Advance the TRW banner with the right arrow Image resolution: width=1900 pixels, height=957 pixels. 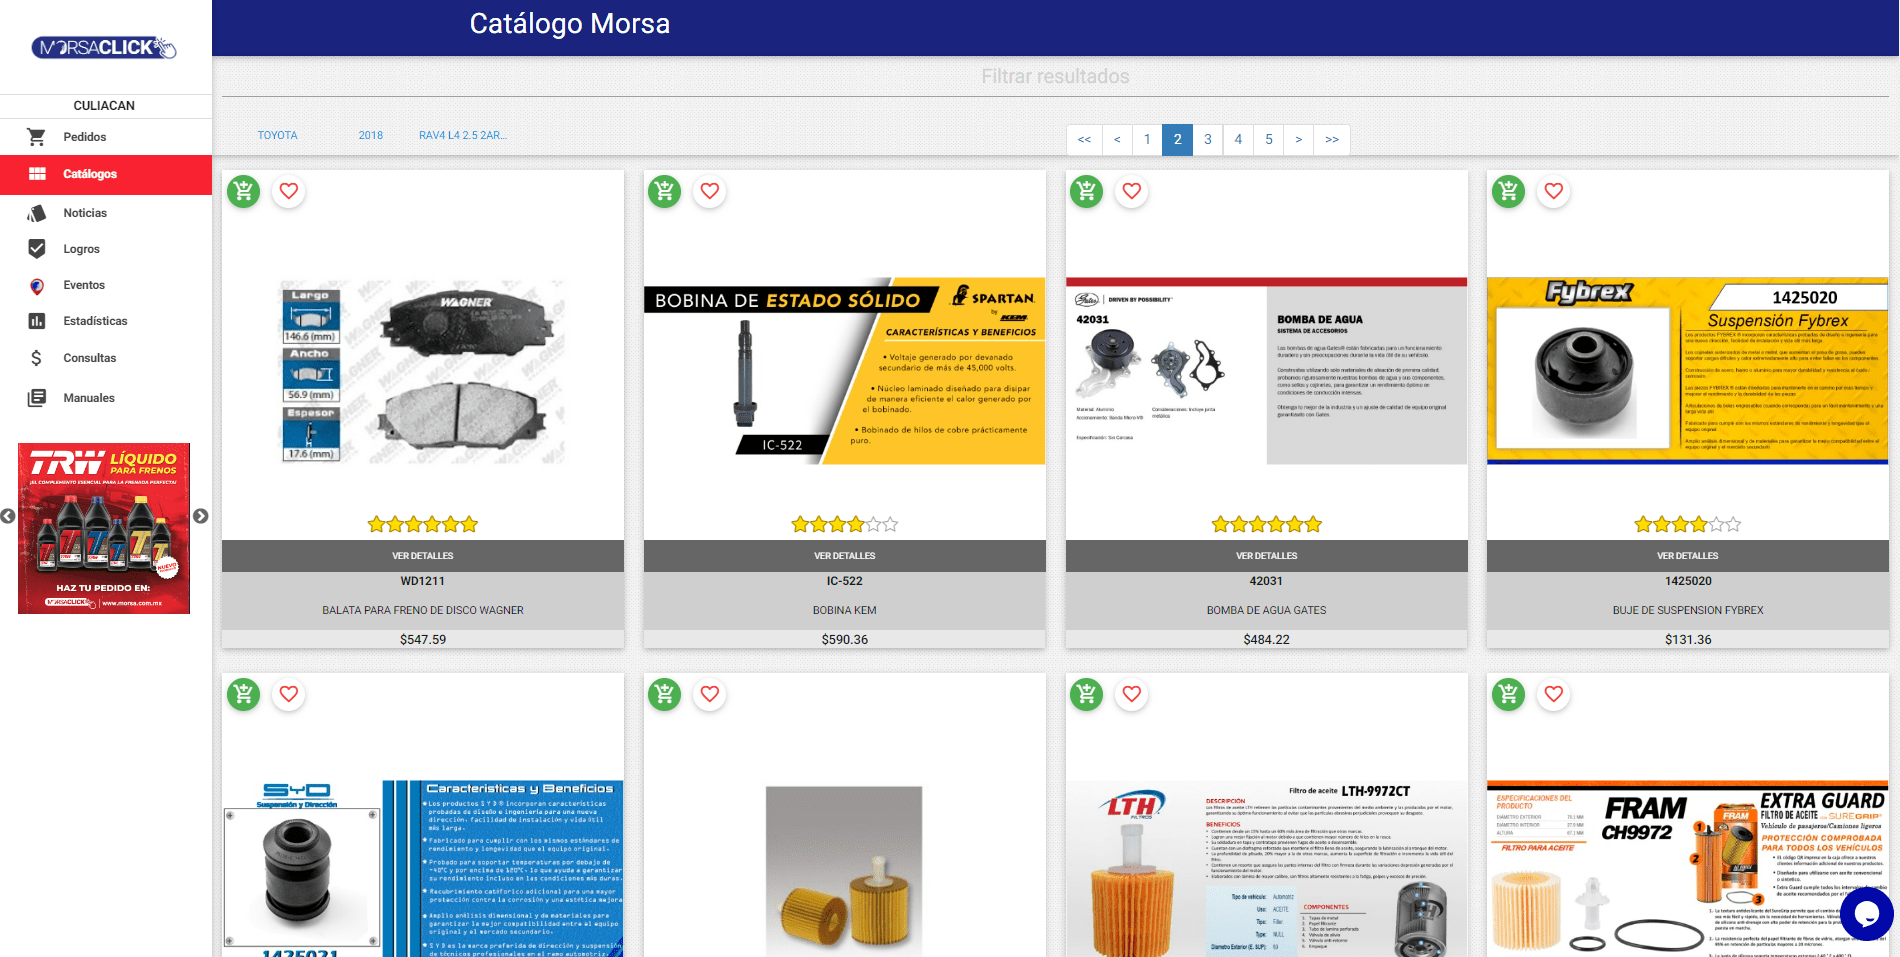coord(201,516)
